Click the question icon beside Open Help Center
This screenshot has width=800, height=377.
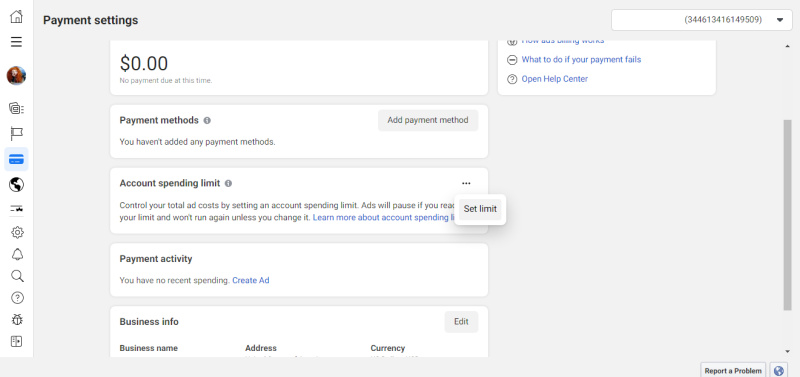pos(512,79)
